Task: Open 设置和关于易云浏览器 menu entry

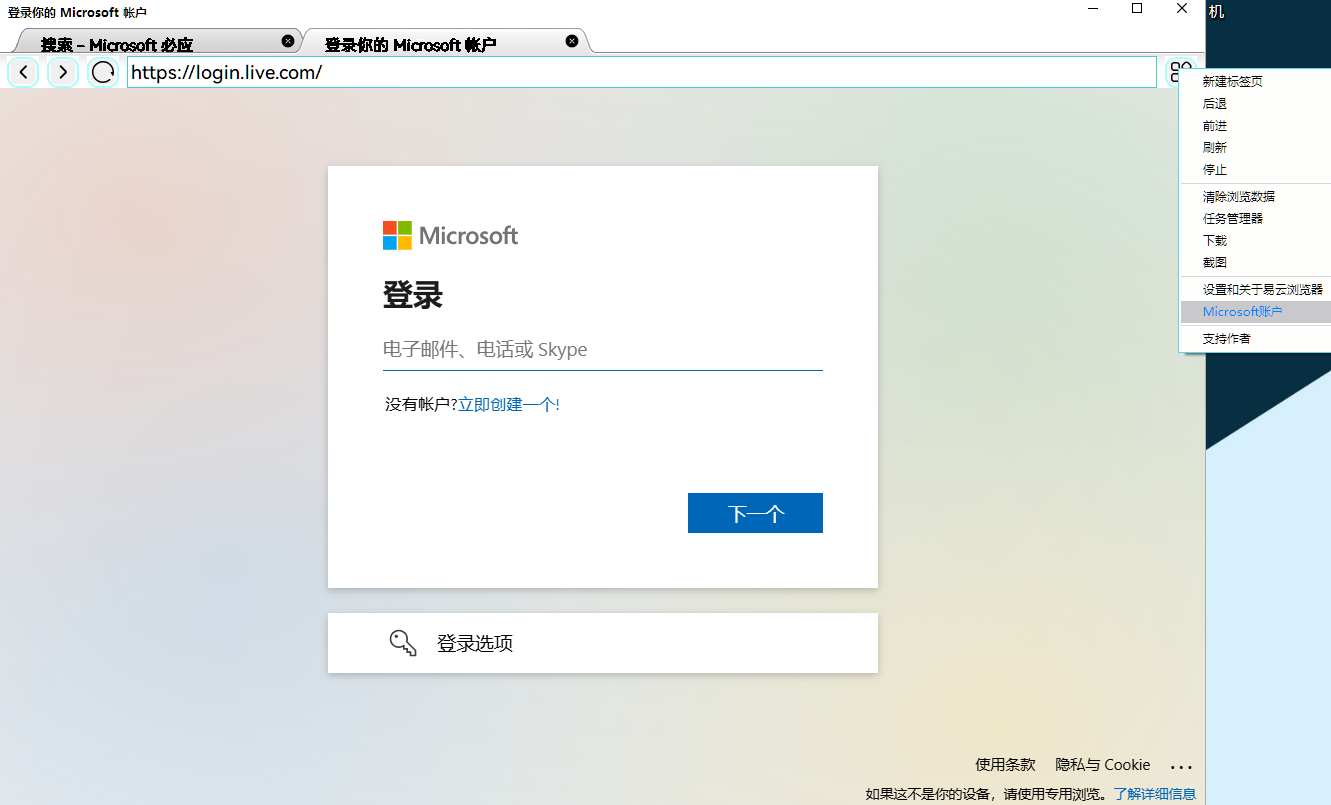Action: click(1255, 290)
